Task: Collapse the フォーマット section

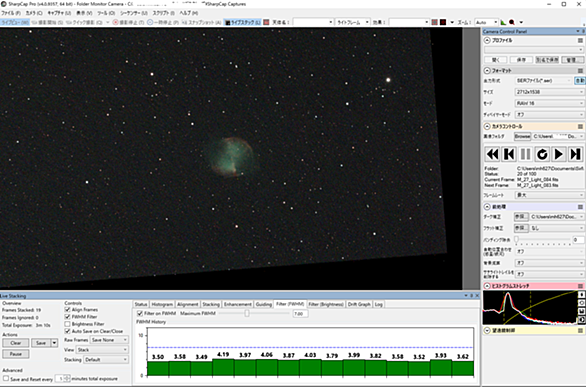Action: pos(487,70)
